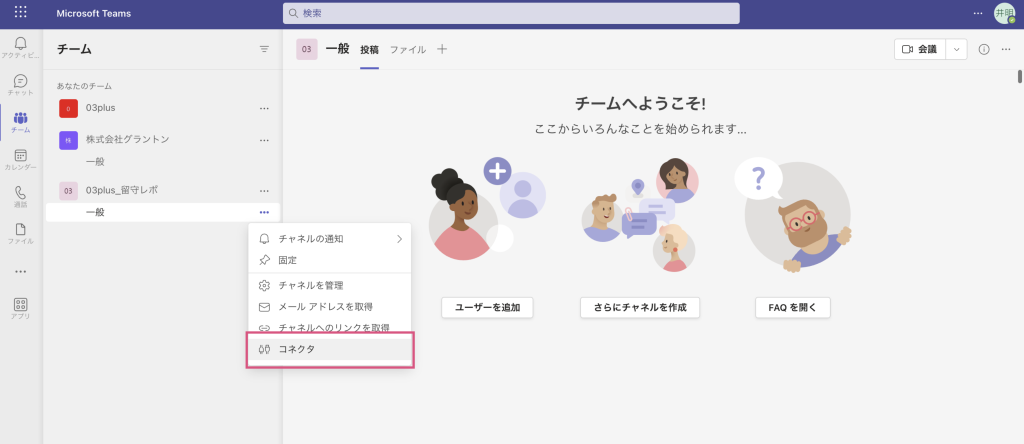Switch to the Files (ファイル) tab
This screenshot has height=444, width=1024.
coord(407,49)
